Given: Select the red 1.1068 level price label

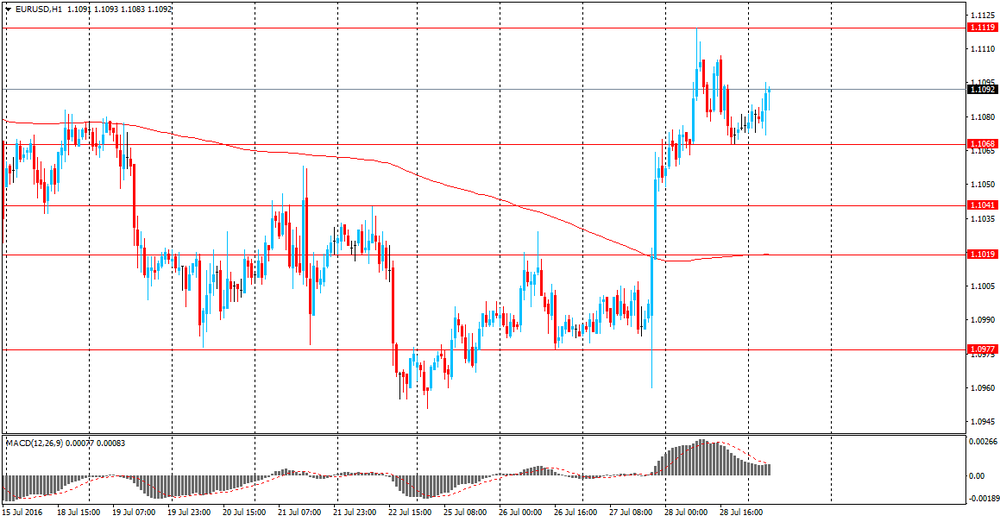Looking at the screenshot, I should (x=982, y=144).
